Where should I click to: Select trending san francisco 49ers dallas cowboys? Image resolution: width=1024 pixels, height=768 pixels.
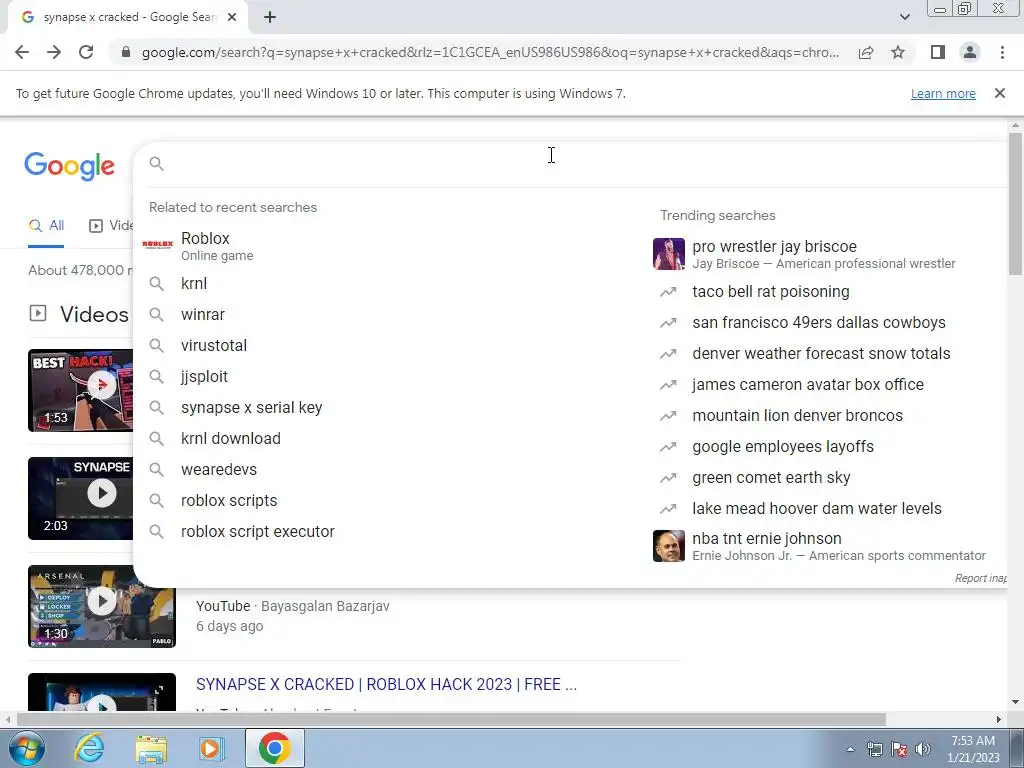coord(826,323)
